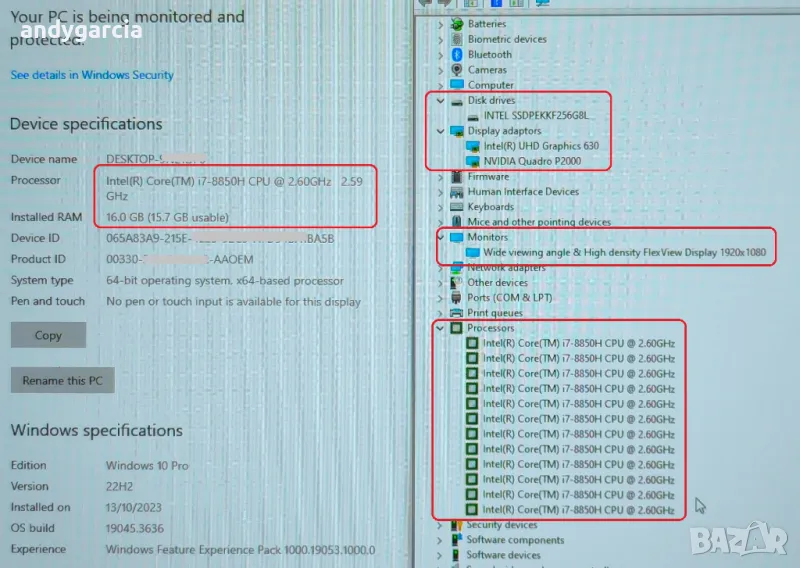Image resolution: width=800 pixels, height=568 pixels.
Task: Click the Other devices icon
Action: pos(456,283)
